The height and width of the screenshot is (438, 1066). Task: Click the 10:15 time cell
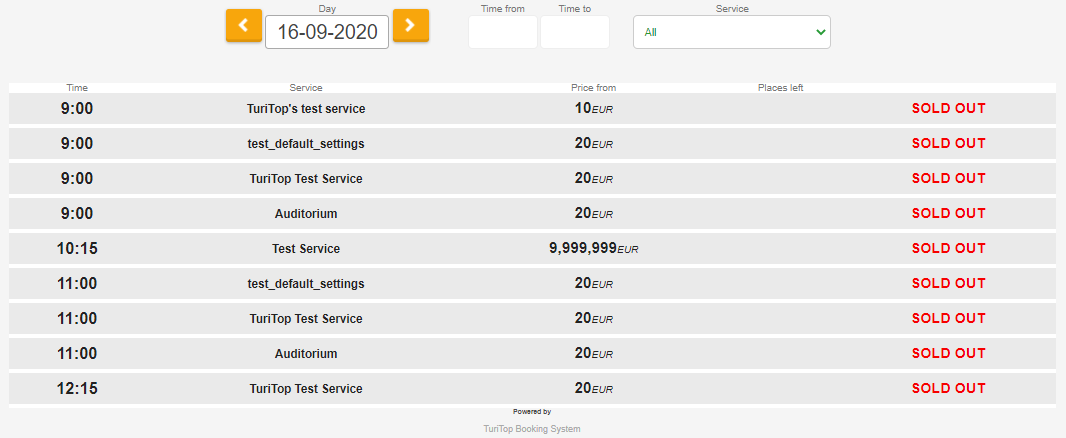pyautogui.click(x=77, y=249)
